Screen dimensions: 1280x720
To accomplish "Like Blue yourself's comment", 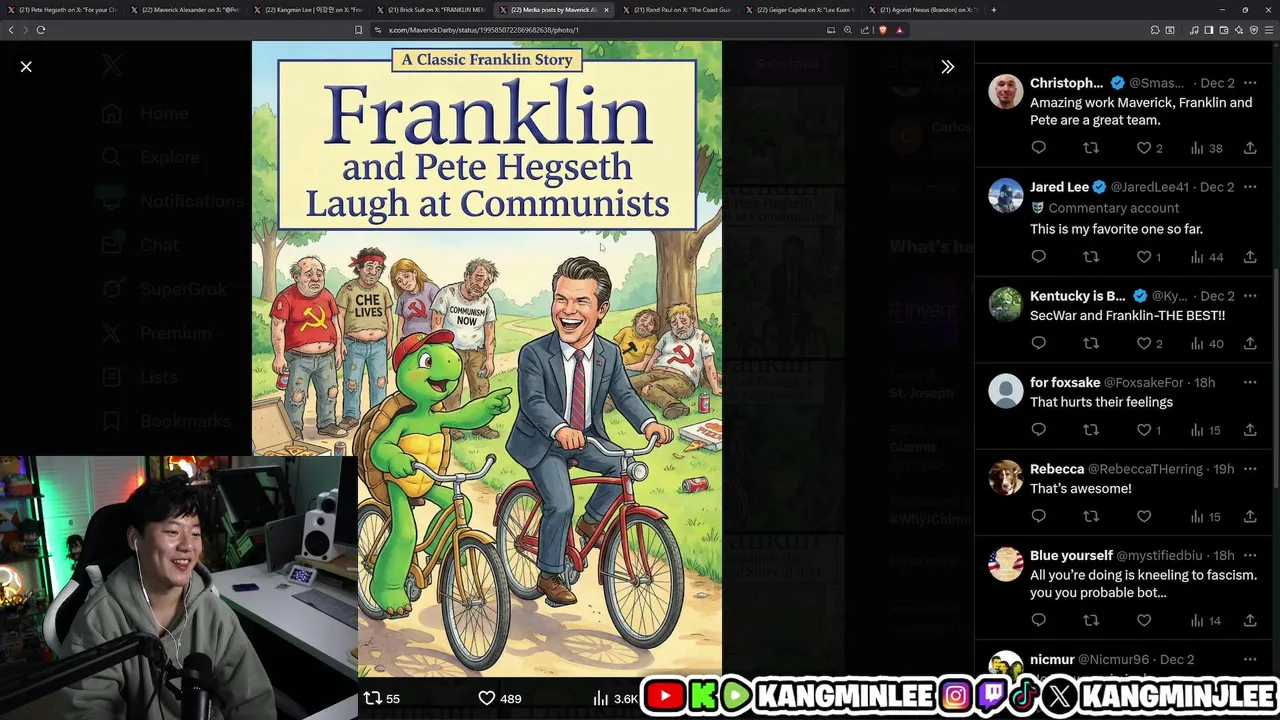I will [x=1144, y=621].
